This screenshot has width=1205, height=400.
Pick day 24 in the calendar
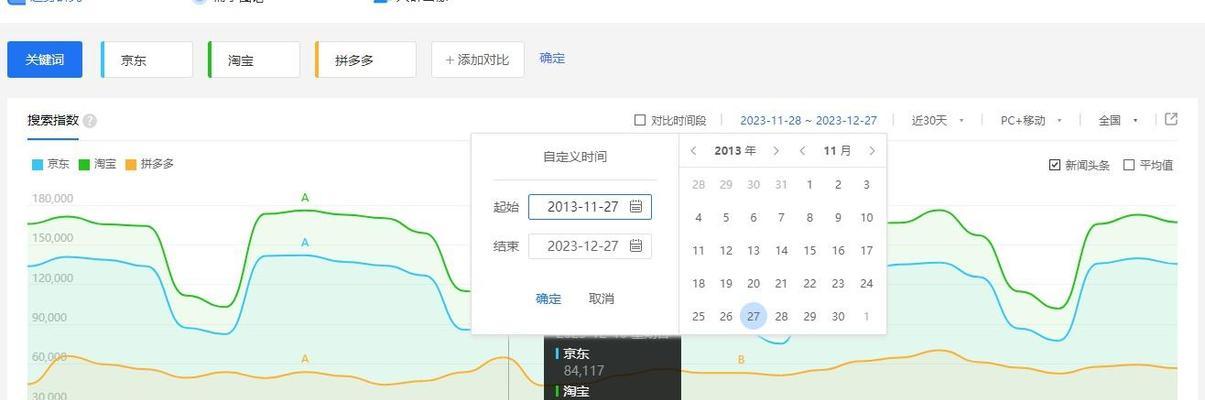pyautogui.click(x=866, y=283)
